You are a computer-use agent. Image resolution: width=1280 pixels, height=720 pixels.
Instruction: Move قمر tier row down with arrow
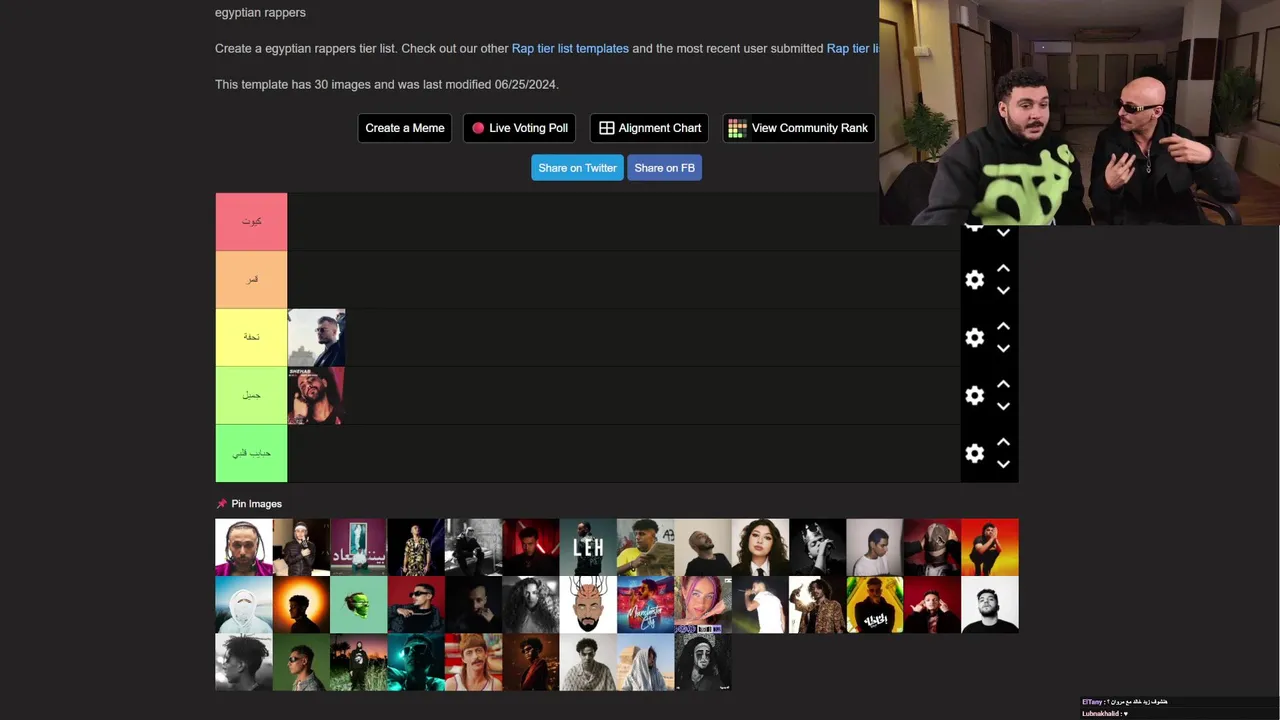[x=1003, y=291]
